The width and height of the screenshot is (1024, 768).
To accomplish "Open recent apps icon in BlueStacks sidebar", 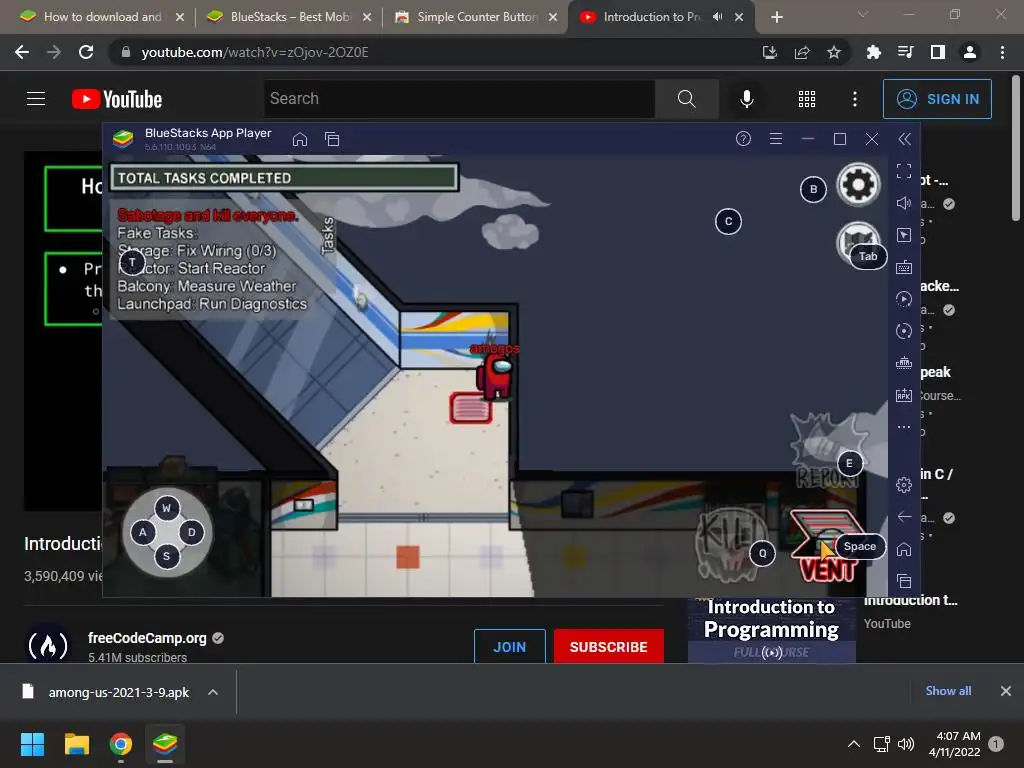I will click(904, 581).
